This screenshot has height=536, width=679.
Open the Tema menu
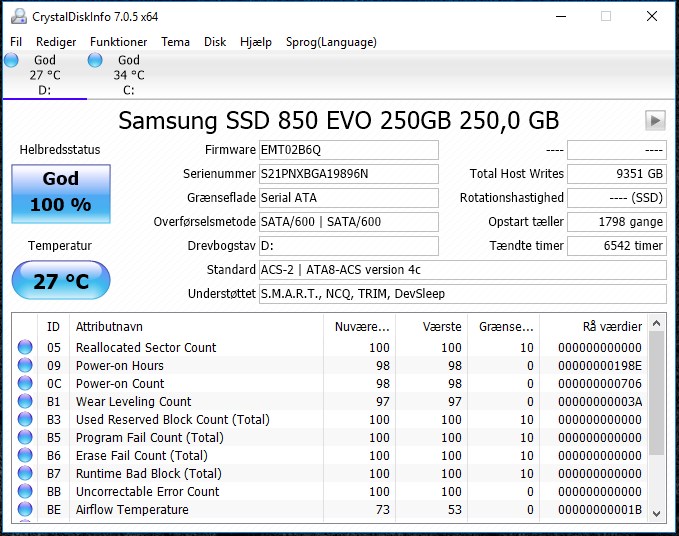tap(175, 42)
